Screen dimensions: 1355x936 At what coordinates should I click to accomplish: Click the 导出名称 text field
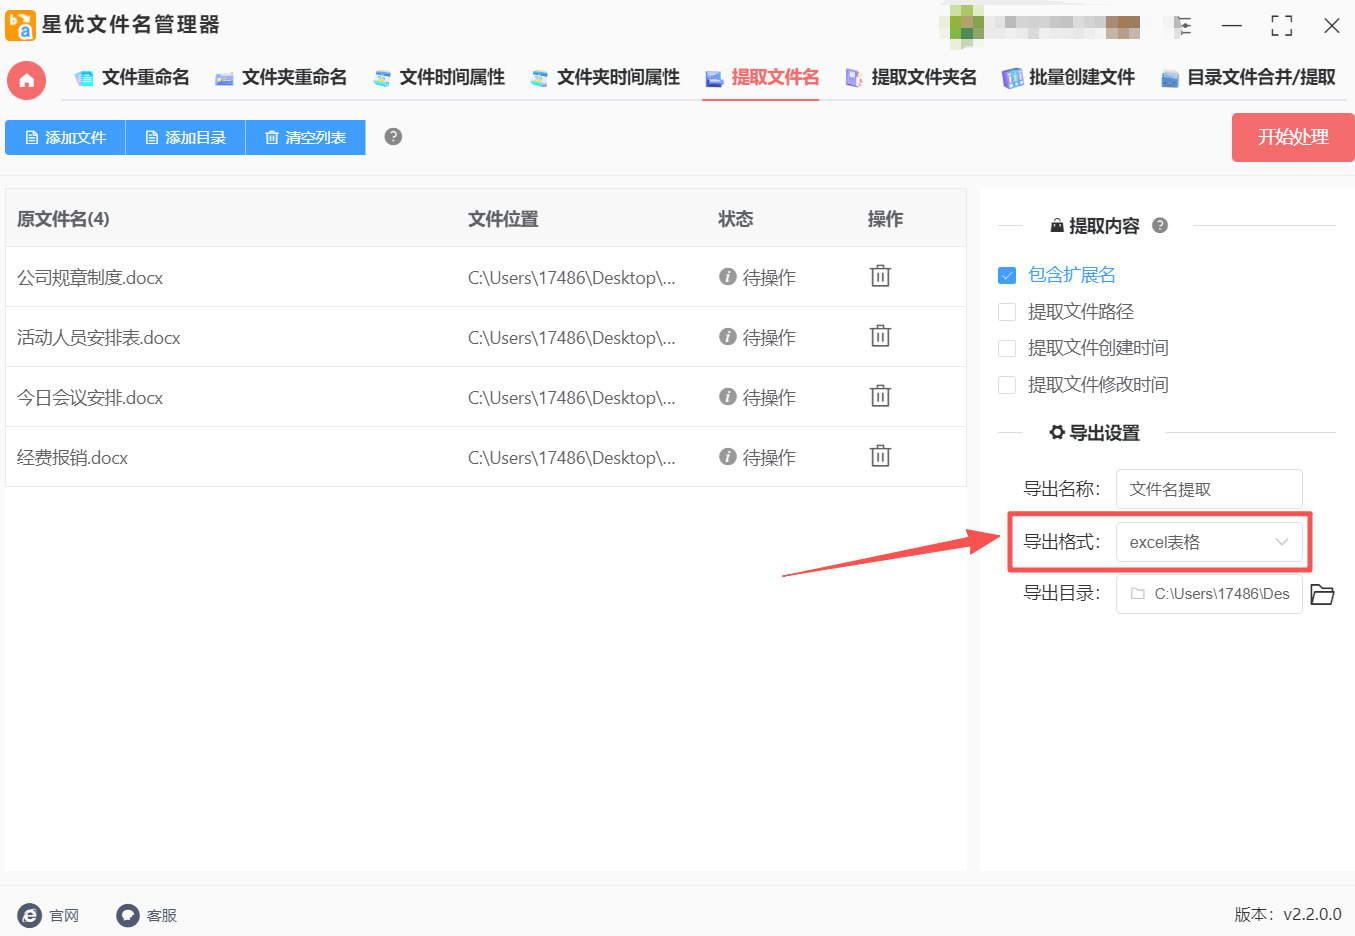(x=1209, y=489)
